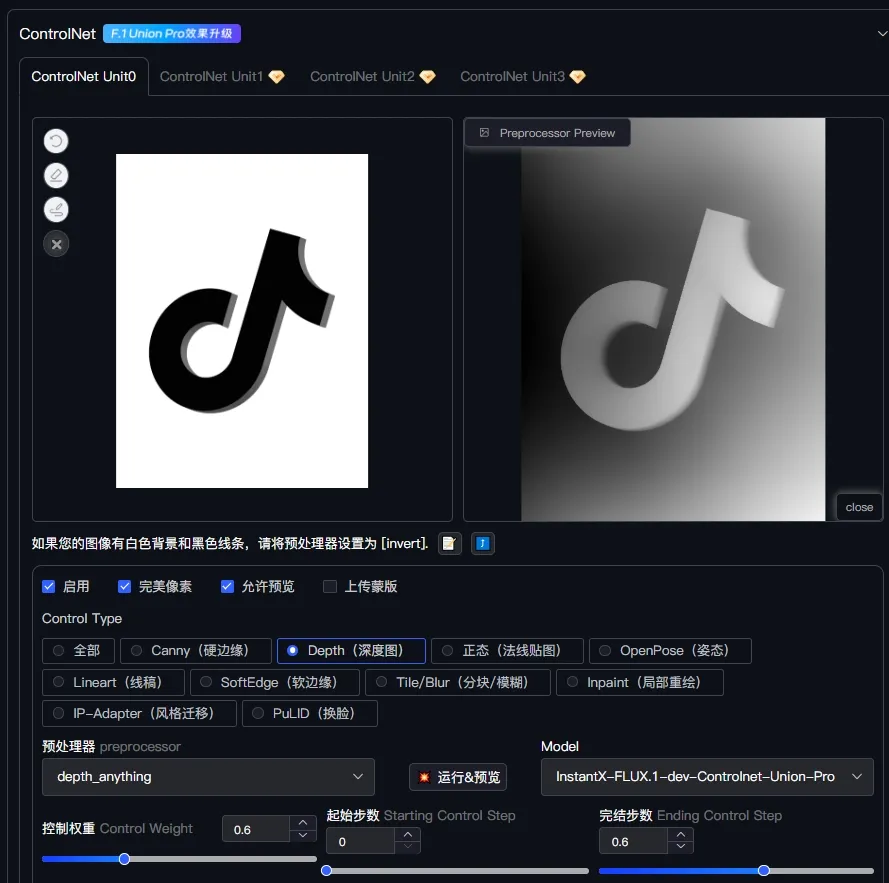Screen dimensions: 889x883
Task: Click the diamond icon on ControlNet Unit2
Action: [x=427, y=77]
